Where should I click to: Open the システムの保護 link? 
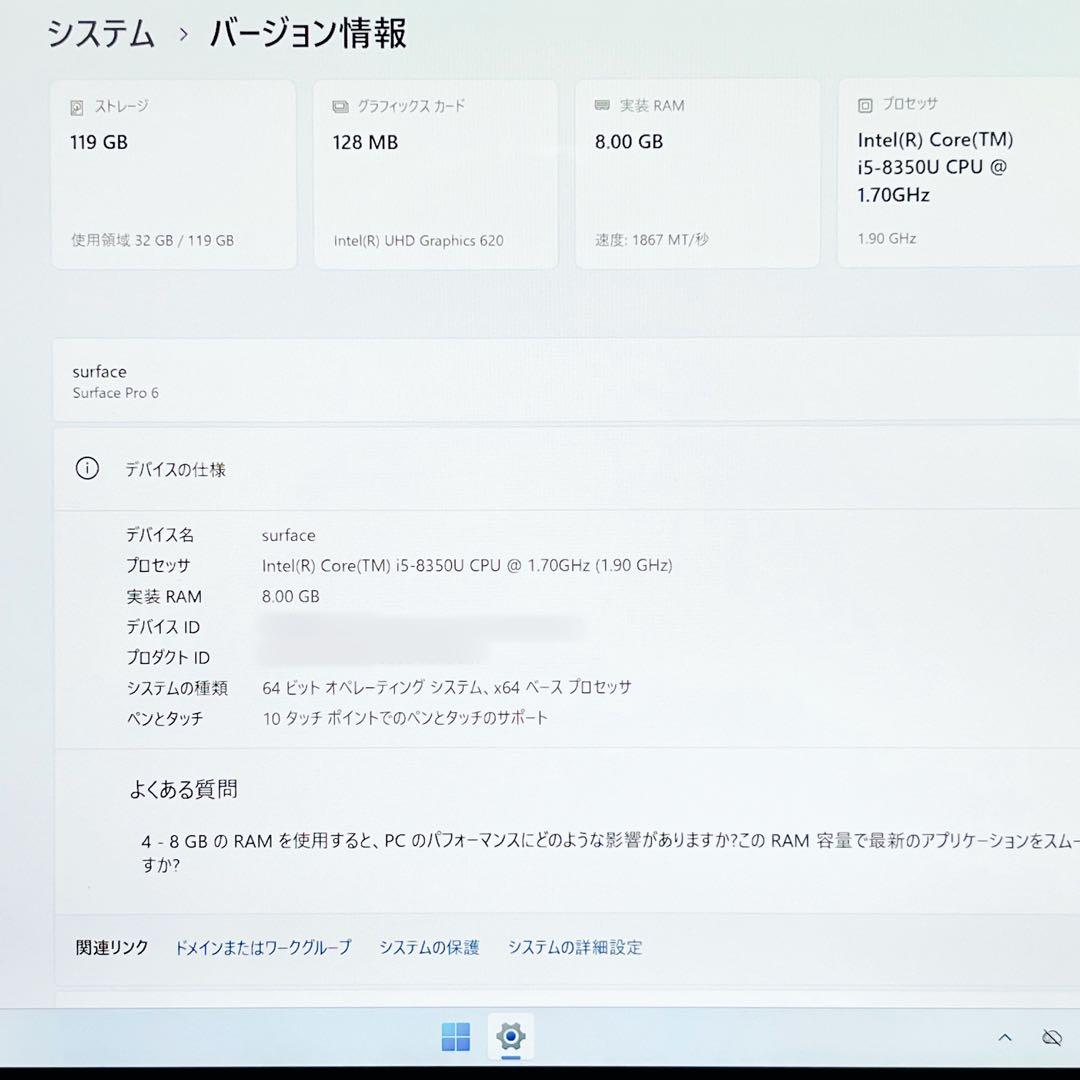(x=428, y=947)
